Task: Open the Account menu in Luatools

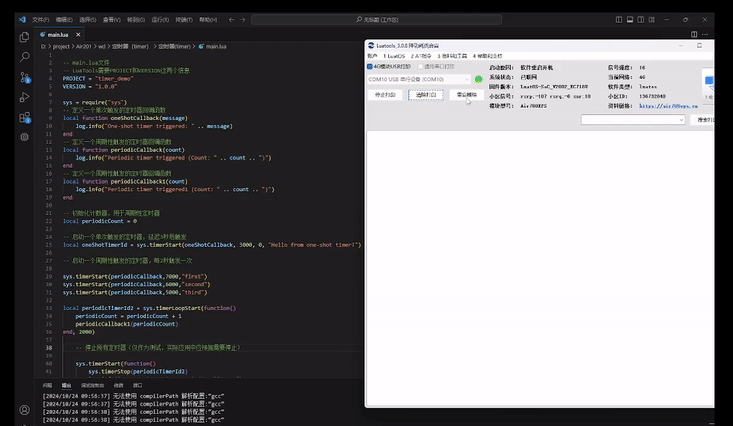Action: tap(372, 56)
